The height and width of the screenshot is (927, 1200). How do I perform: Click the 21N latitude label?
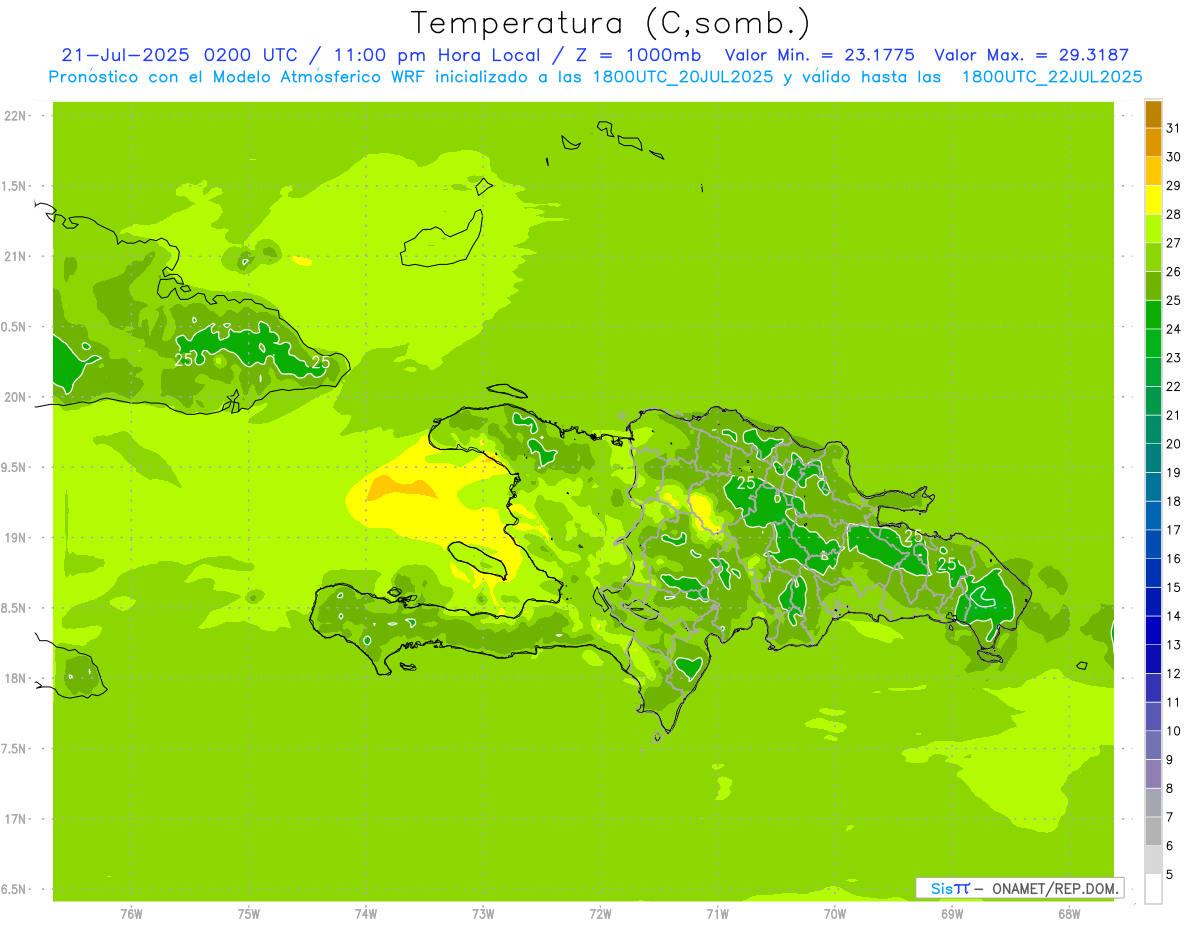(14, 257)
